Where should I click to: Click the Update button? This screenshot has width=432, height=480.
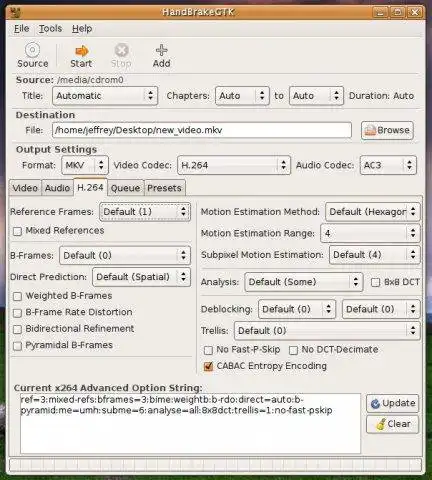click(x=393, y=403)
